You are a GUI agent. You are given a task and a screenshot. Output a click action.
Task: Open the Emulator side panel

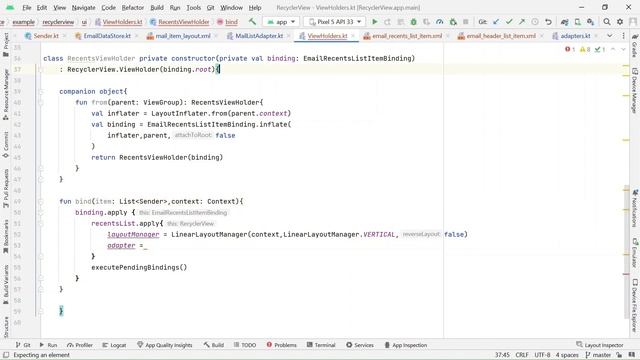click(x=635, y=253)
